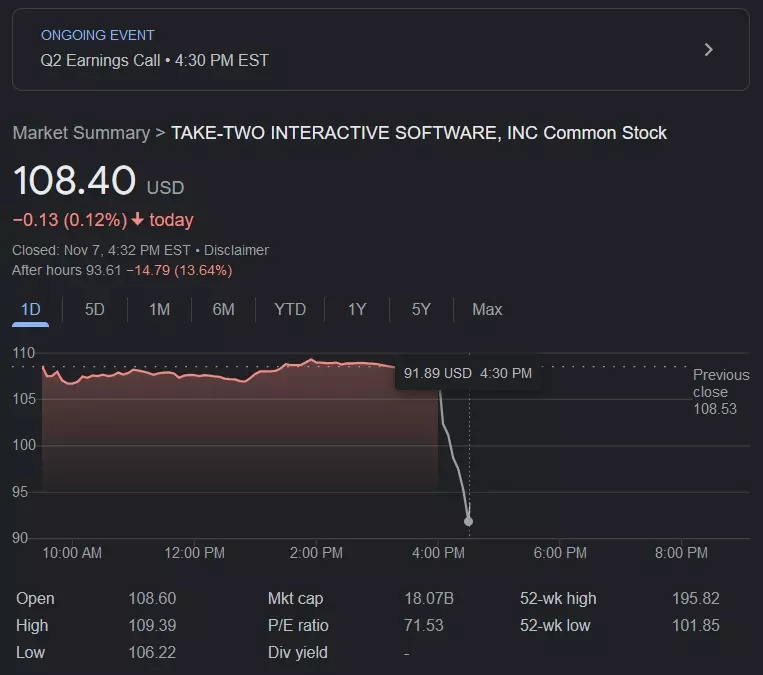Image resolution: width=763 pixels, height=675 pixels.
Task: Click the 100 y-axis price label
Action: tap(24, 445)
